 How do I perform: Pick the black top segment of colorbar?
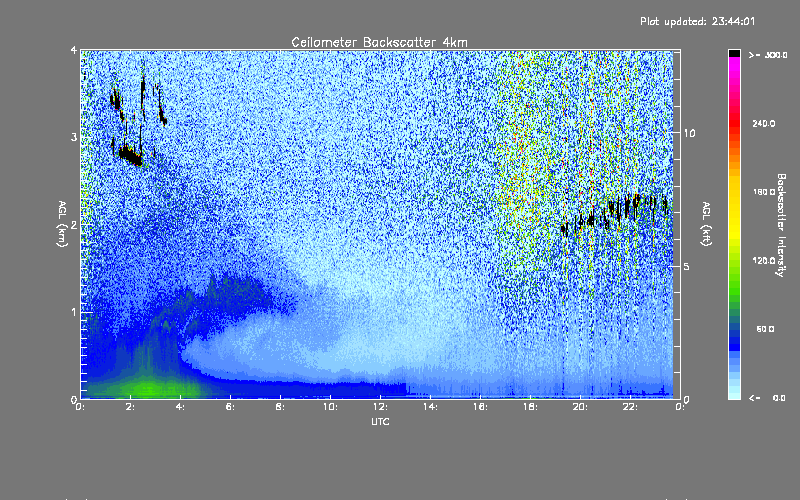coord(734,53)
